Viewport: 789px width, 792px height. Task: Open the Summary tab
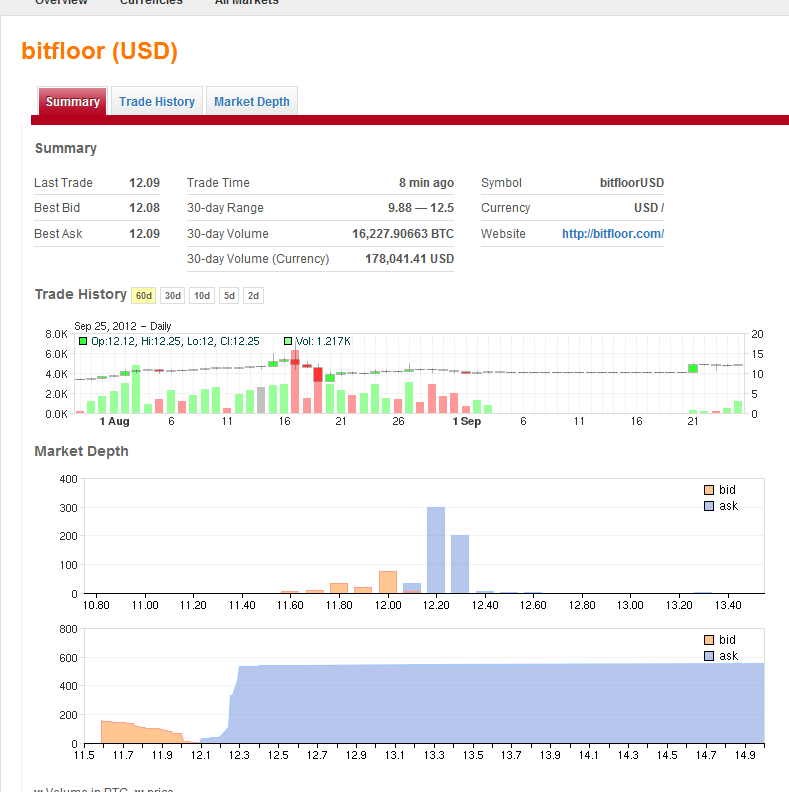pyautogui.click(x=72, y=102)
